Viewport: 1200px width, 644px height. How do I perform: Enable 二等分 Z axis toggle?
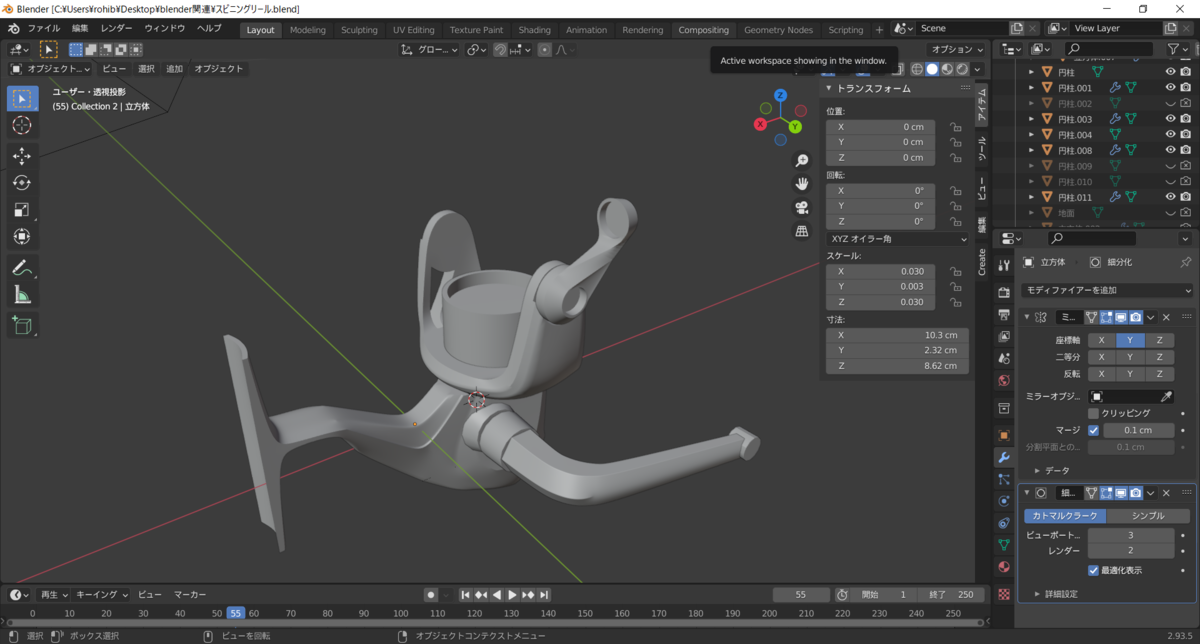[1160, 357]
